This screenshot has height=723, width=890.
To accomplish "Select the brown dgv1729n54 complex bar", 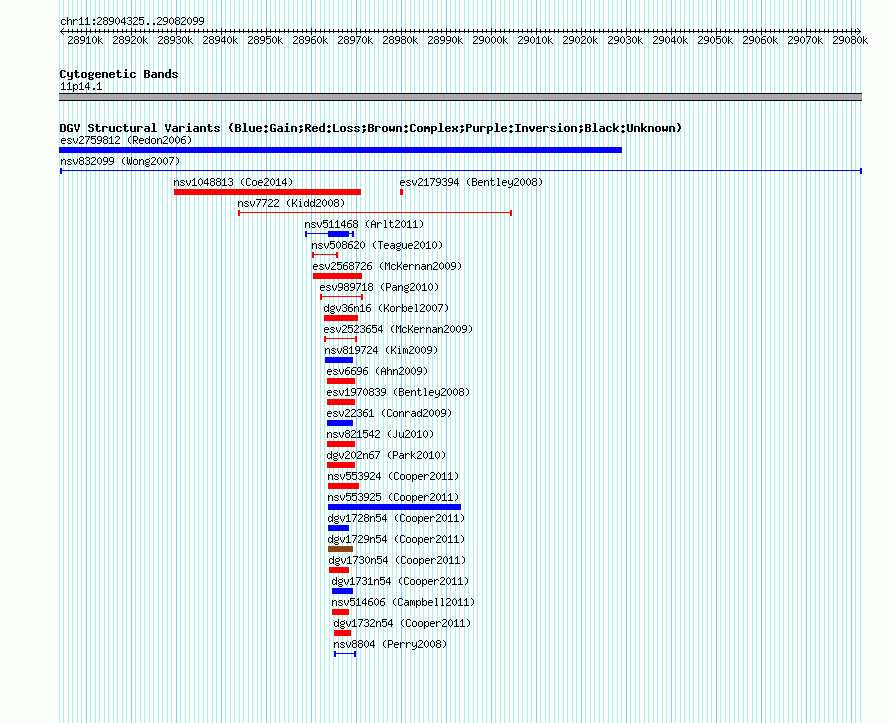I will point(341,549).
